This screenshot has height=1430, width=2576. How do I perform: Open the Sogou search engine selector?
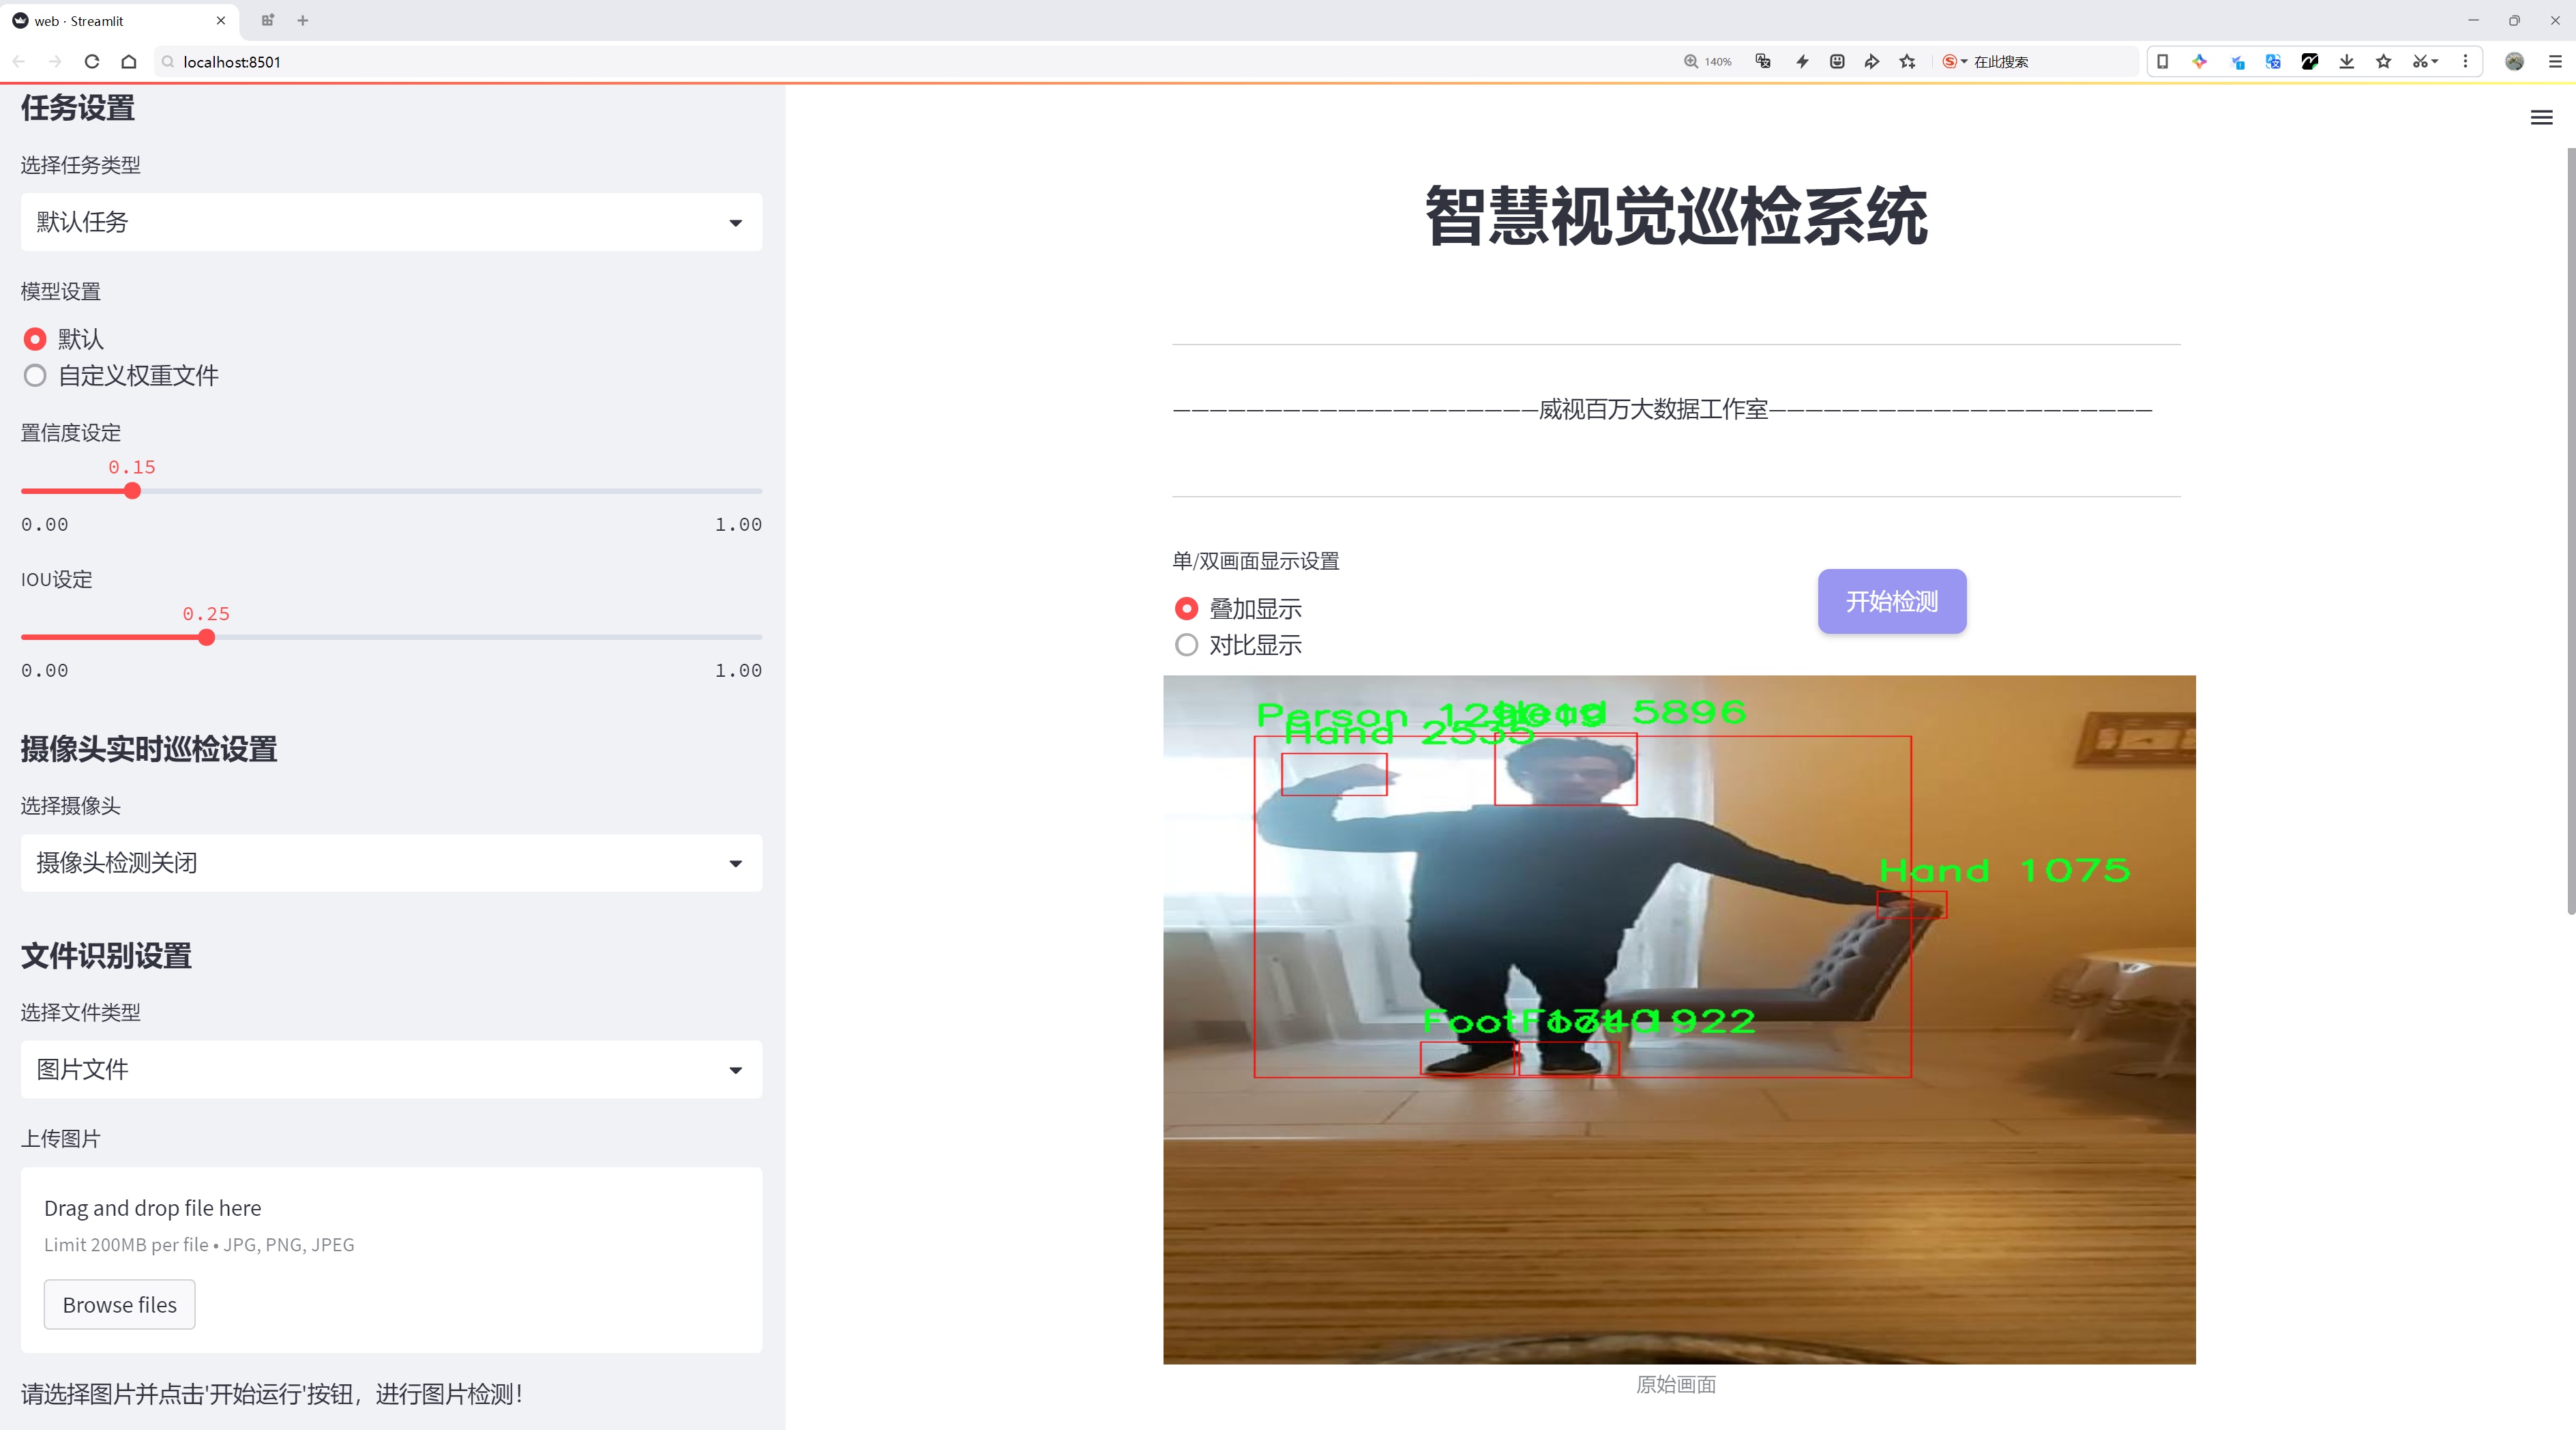click(1954, 62)
